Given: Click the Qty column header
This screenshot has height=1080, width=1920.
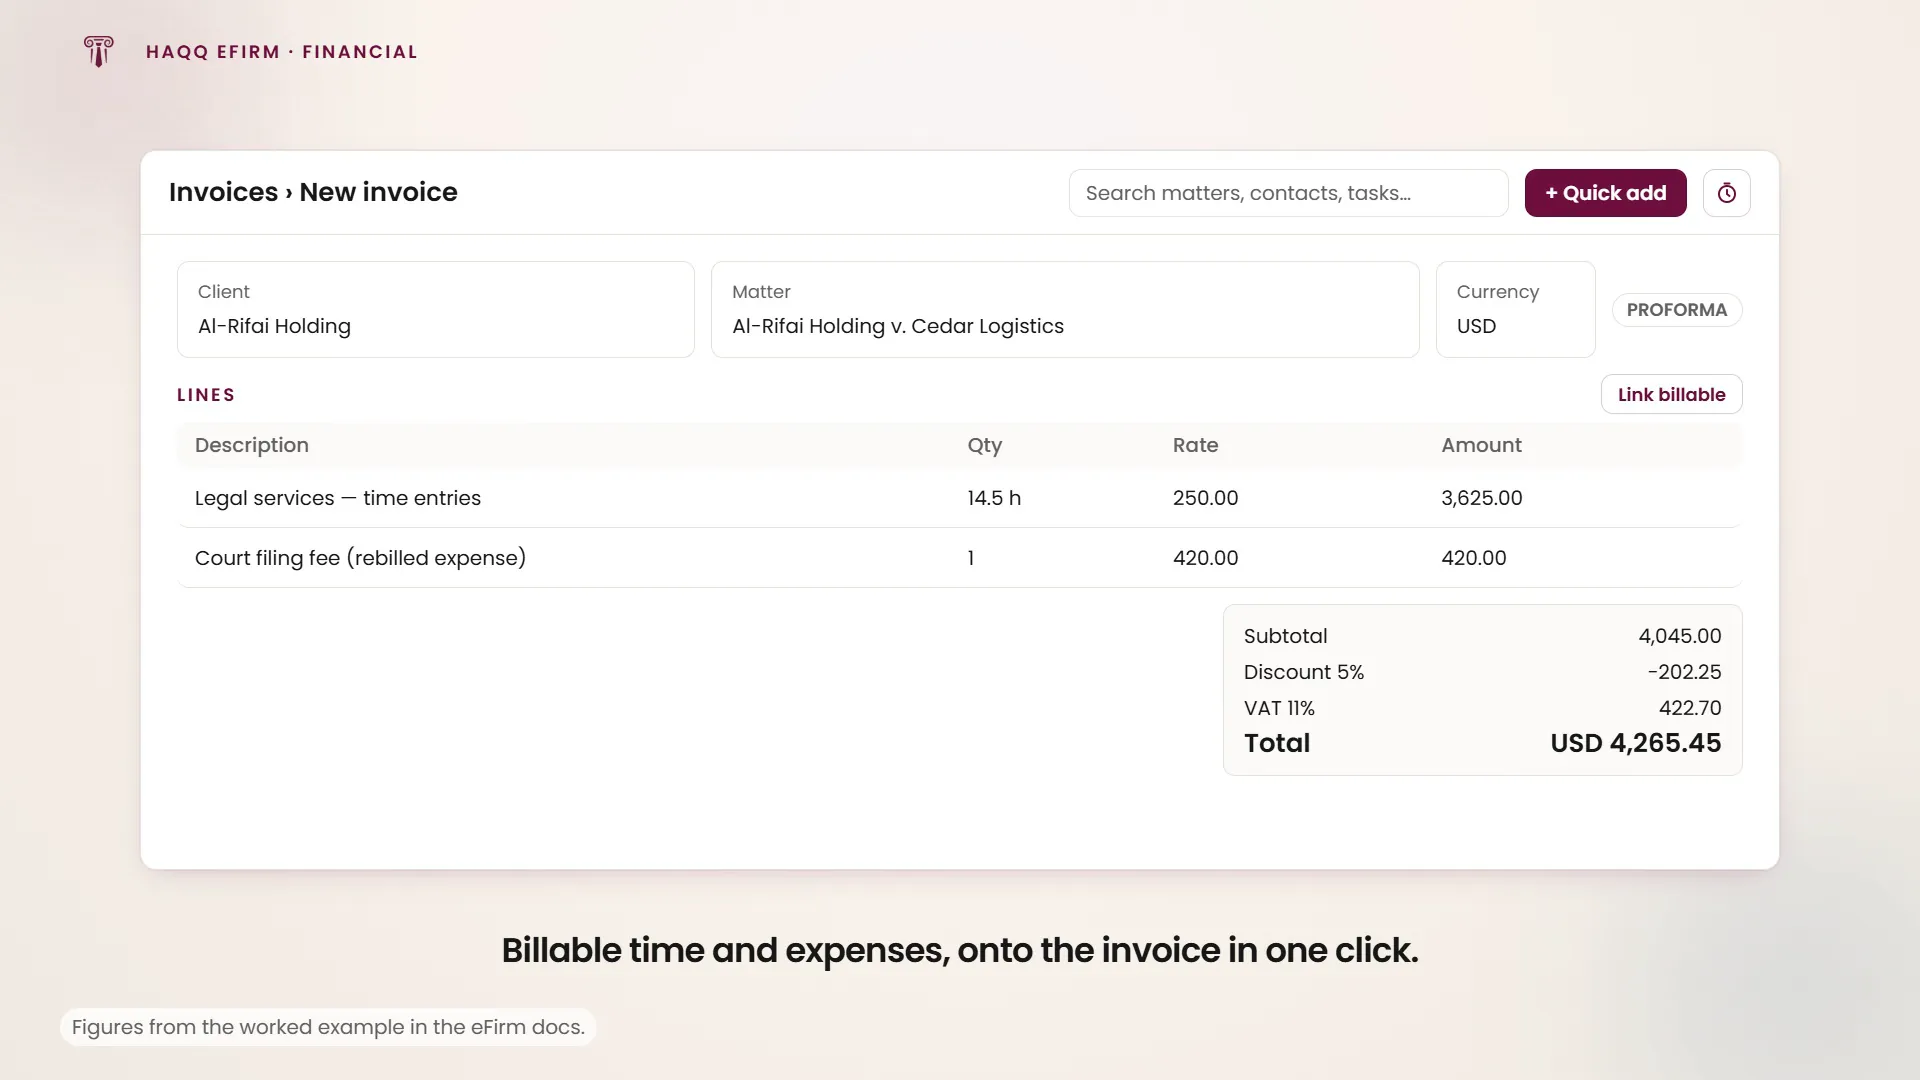Looking at the screenshot, I should tap(984, 445).
